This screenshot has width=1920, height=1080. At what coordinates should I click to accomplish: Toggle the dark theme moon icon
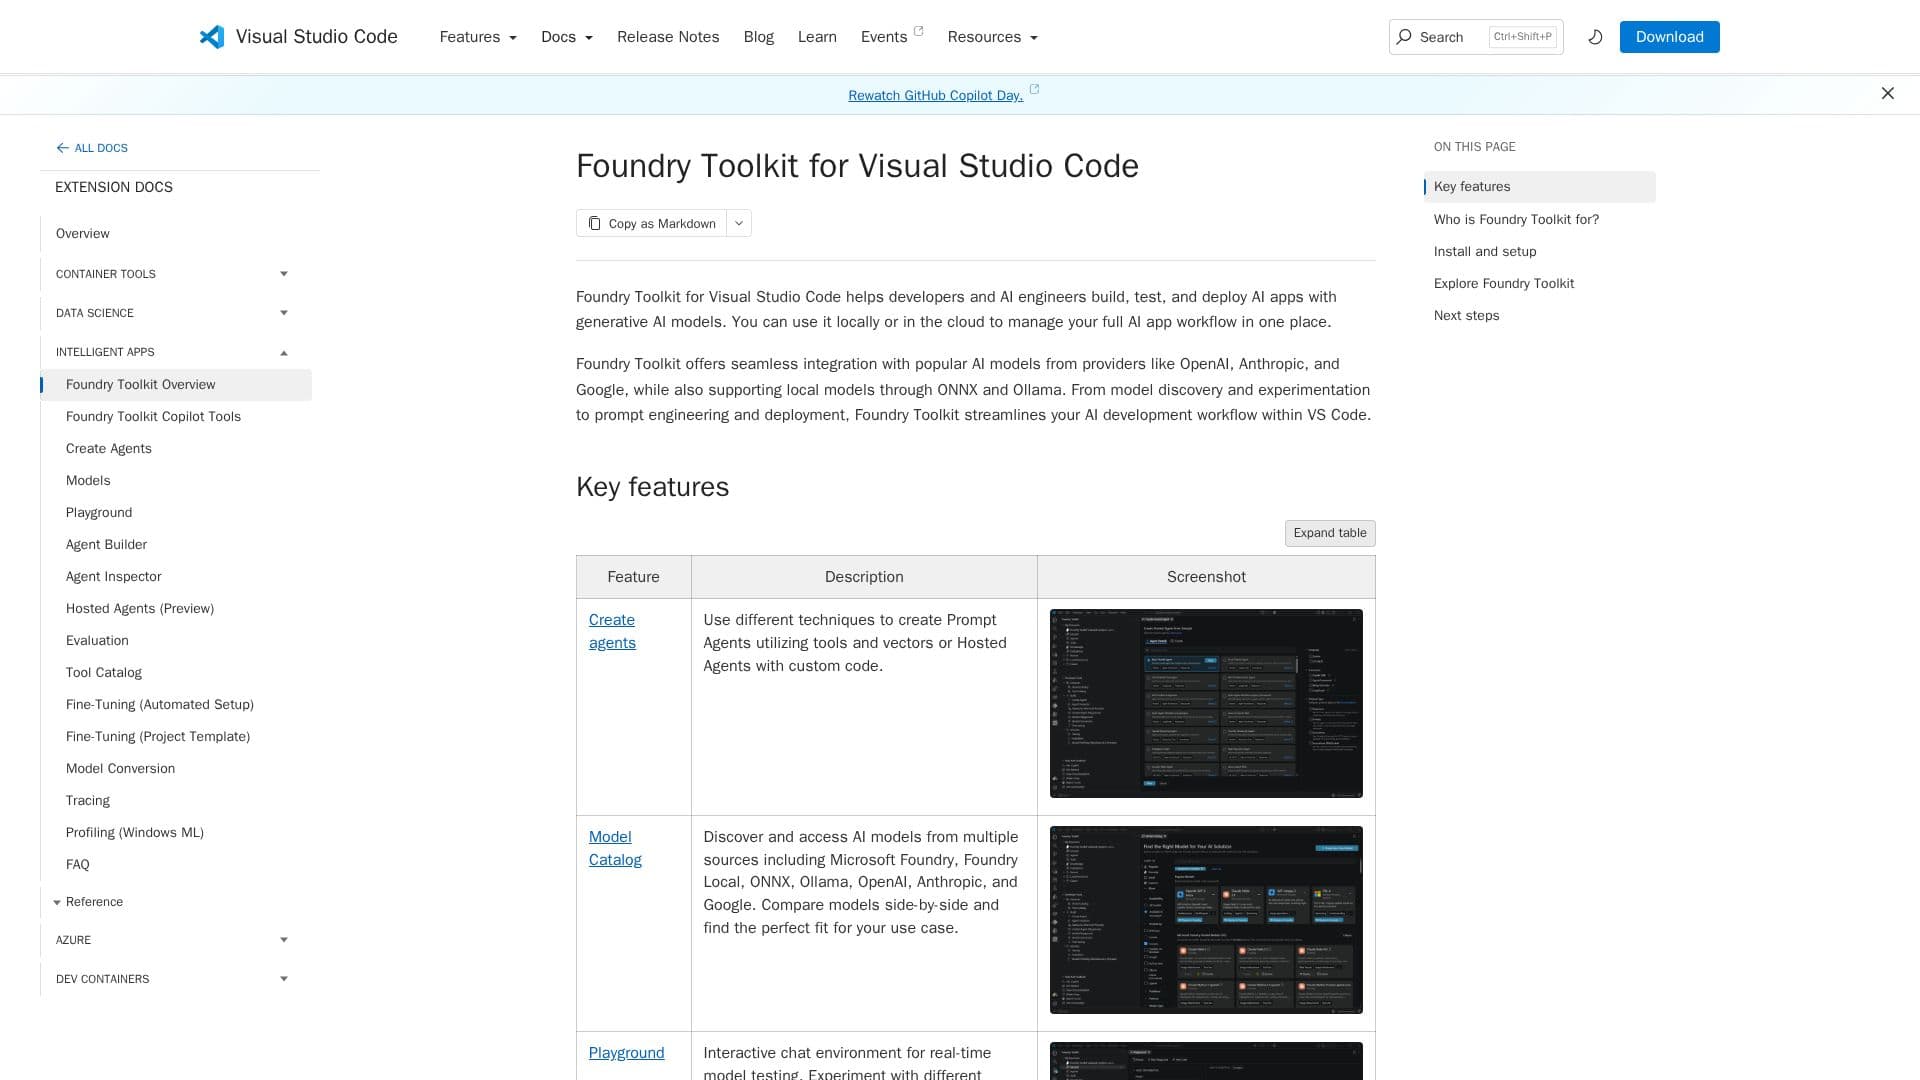tap(1595, 37)
